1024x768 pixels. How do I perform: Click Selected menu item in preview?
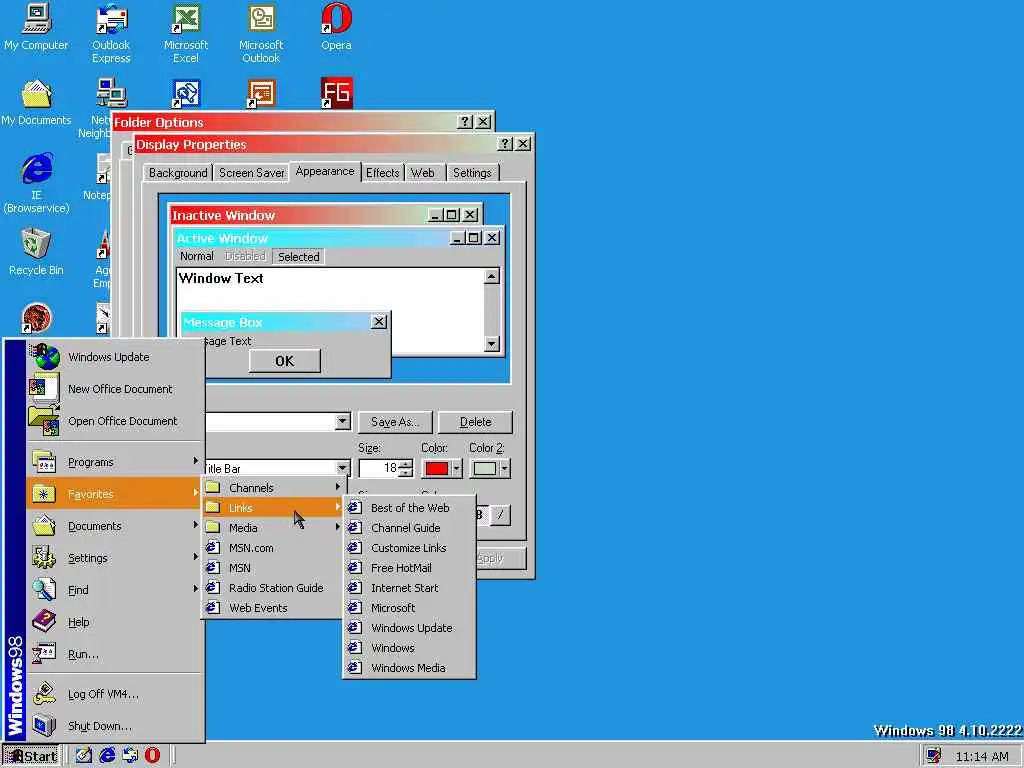298,257
